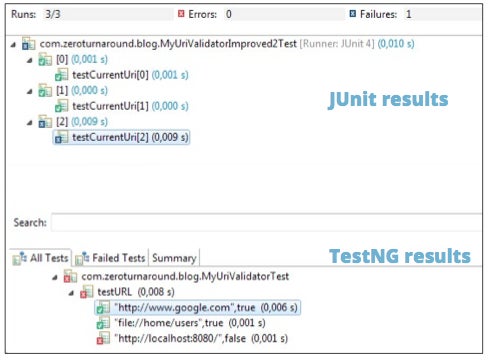Click the [2] failed suite icon
490x360 pixels.
tap(45, 122)
